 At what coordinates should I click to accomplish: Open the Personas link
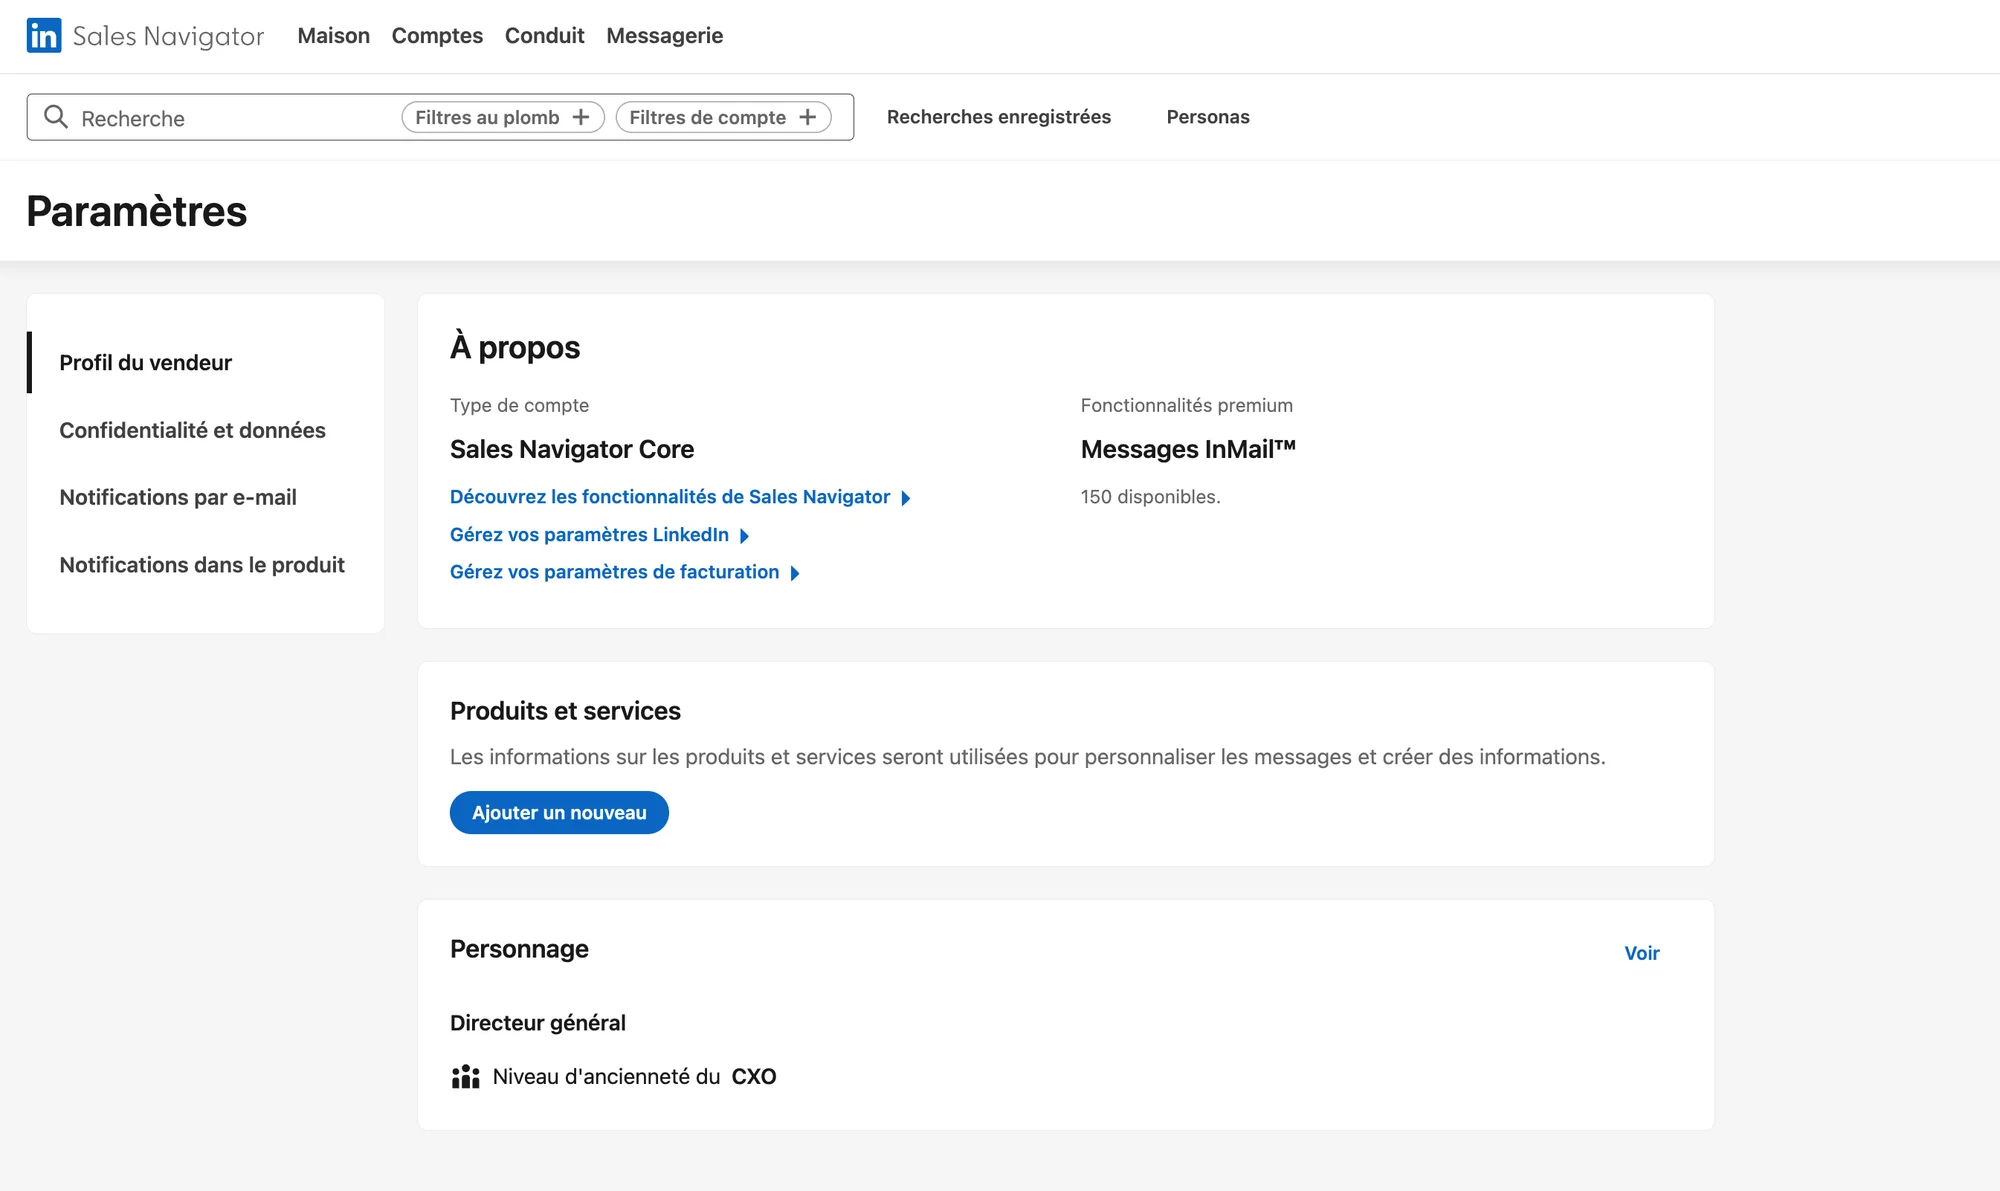point(1208,117)
